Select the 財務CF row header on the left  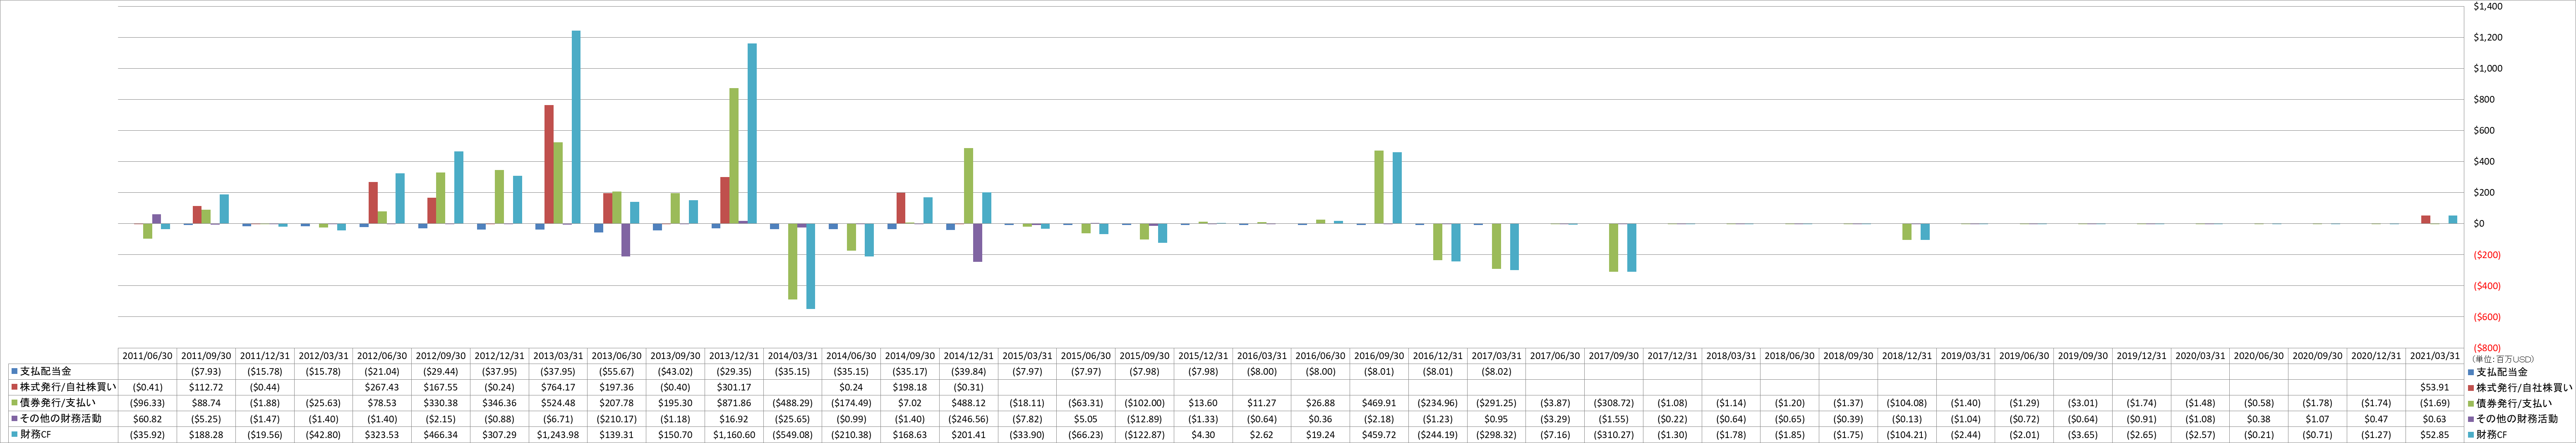tap(62, 435)
